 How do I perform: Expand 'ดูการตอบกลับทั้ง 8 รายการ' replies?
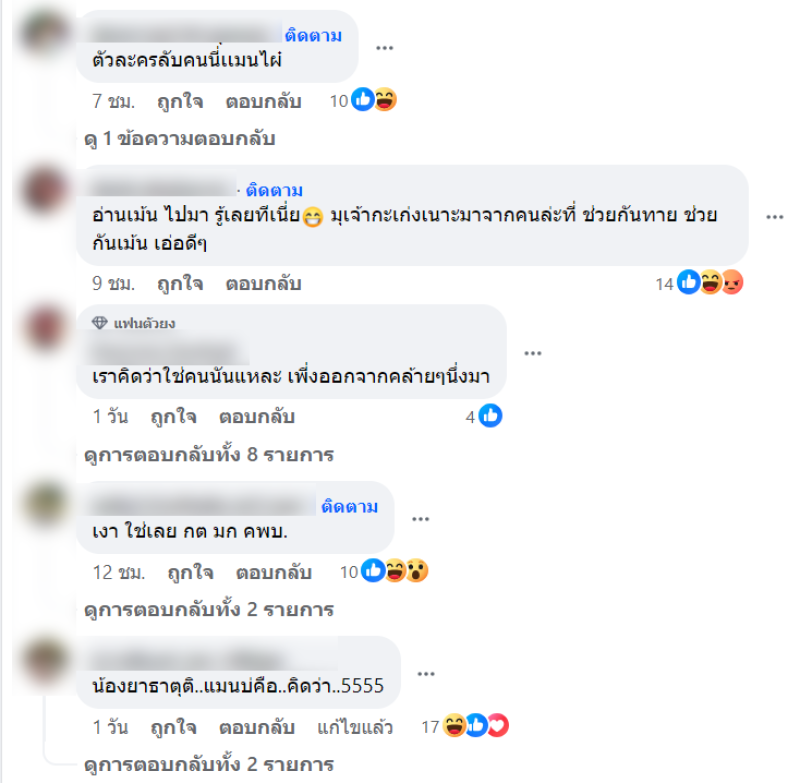pos(209,454)
